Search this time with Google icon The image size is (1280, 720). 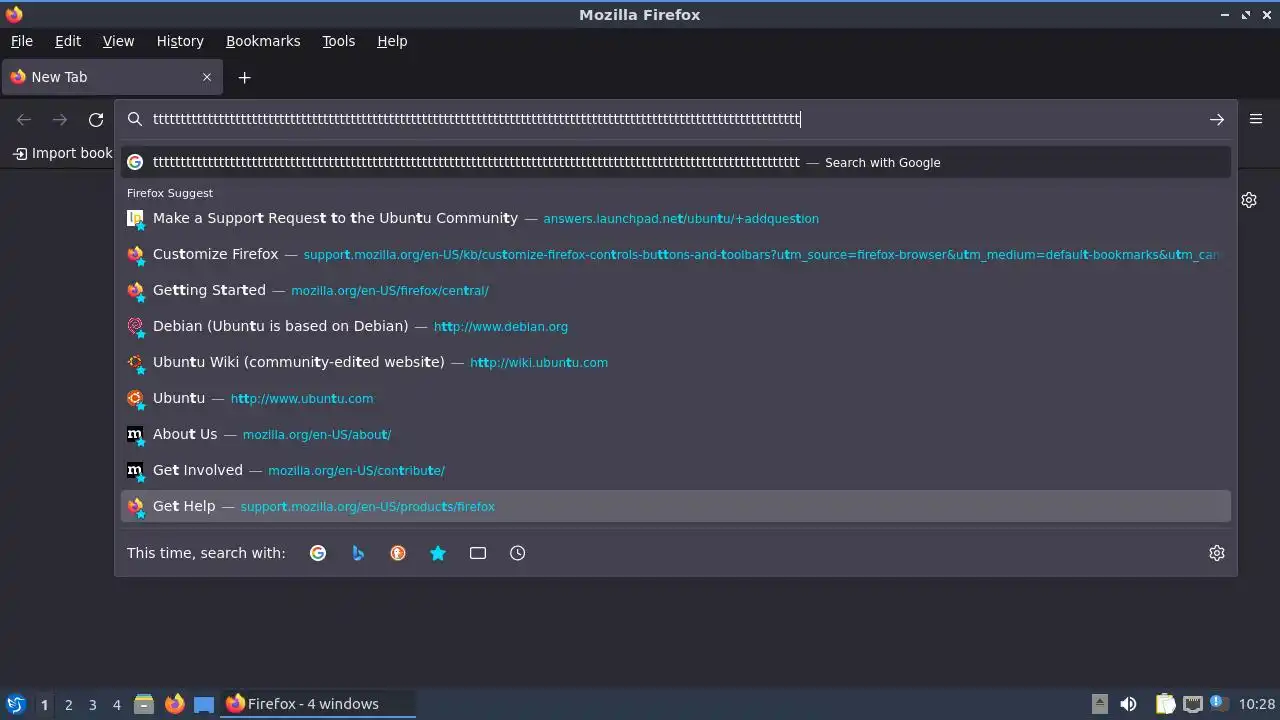coord(318,553)
